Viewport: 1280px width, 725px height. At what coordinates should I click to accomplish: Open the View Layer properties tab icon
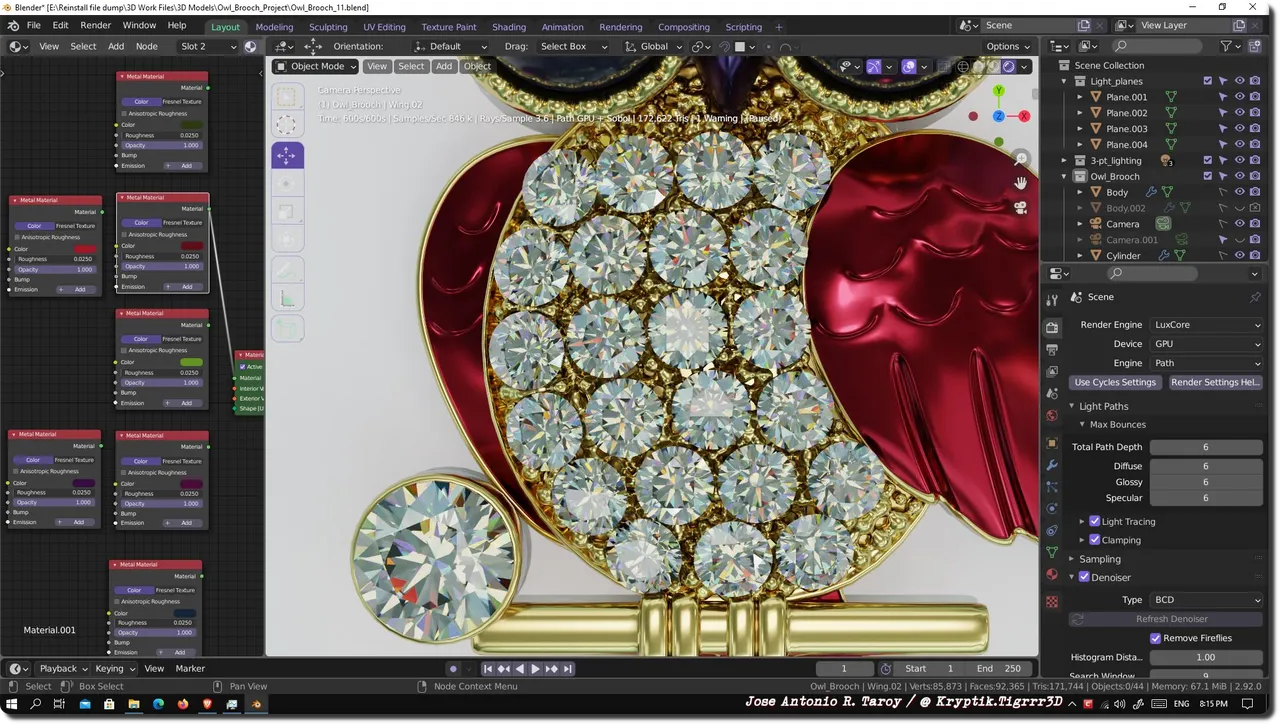click(1052, 372)
